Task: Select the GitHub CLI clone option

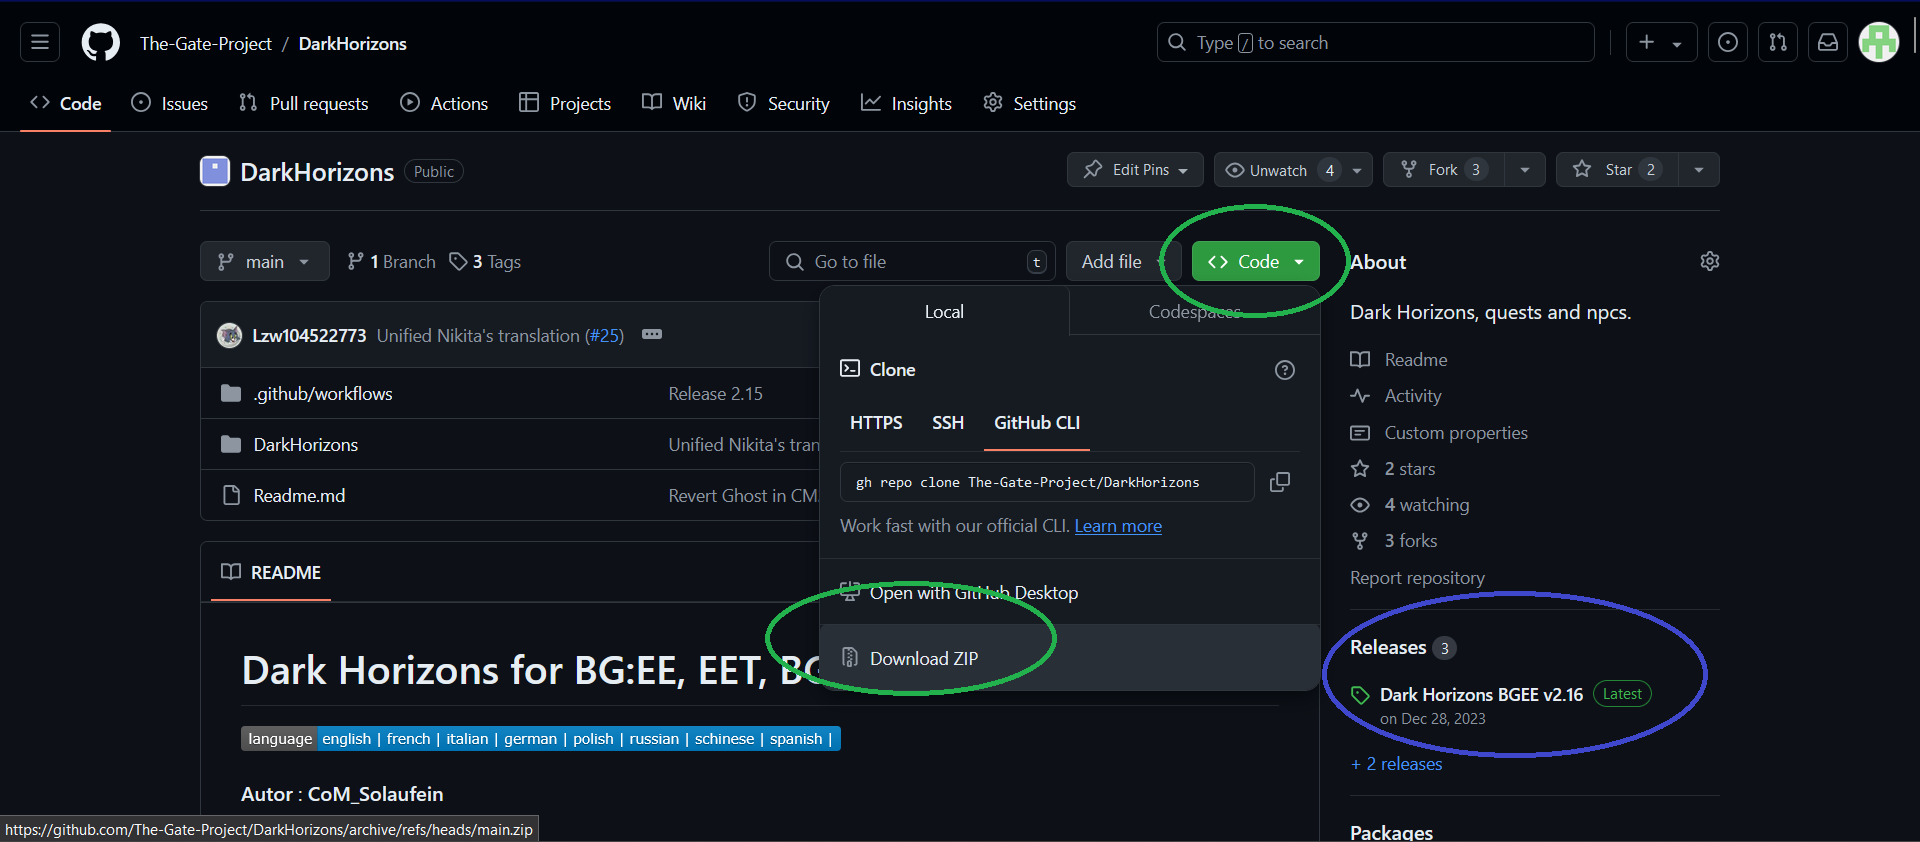Action: point(1037,423)
